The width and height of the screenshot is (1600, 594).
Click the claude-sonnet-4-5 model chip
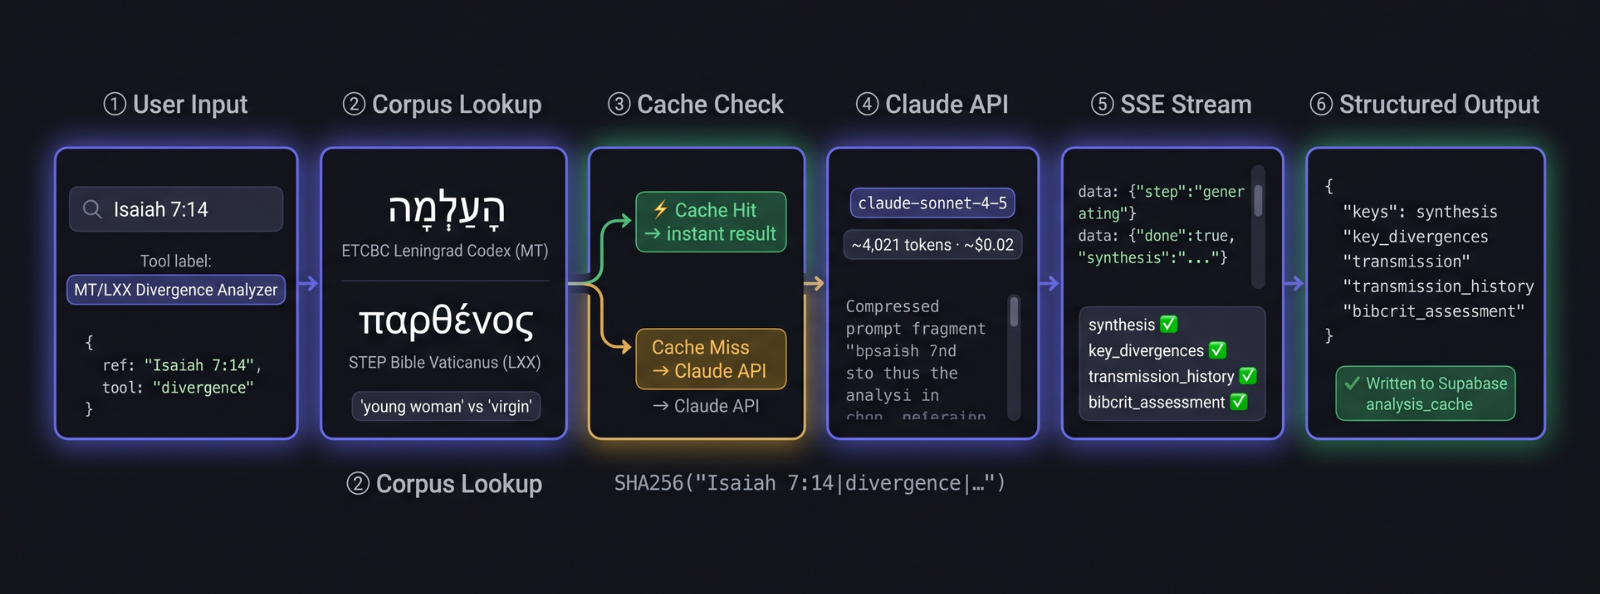(x=932, y=203)
